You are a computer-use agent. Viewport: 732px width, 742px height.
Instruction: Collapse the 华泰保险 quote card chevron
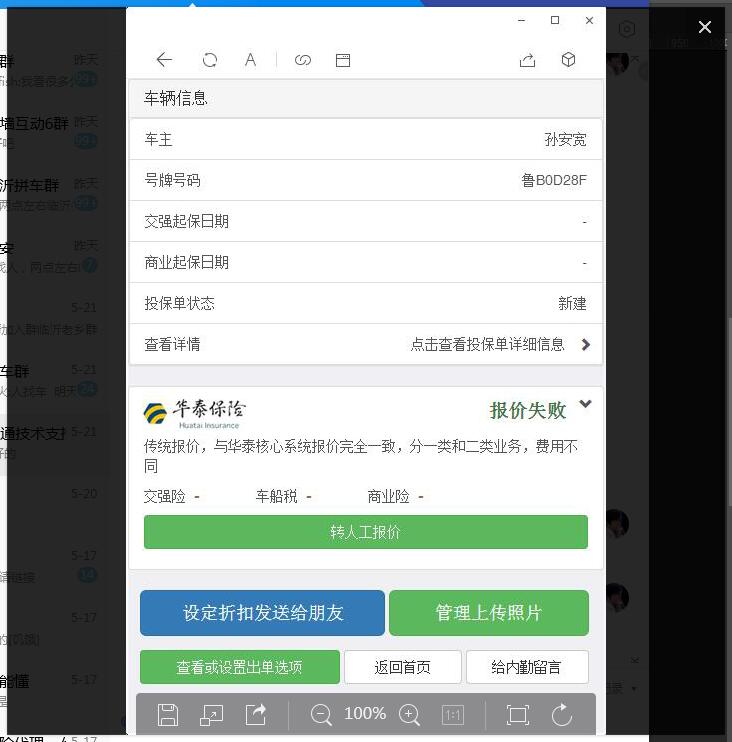point(585,404)
